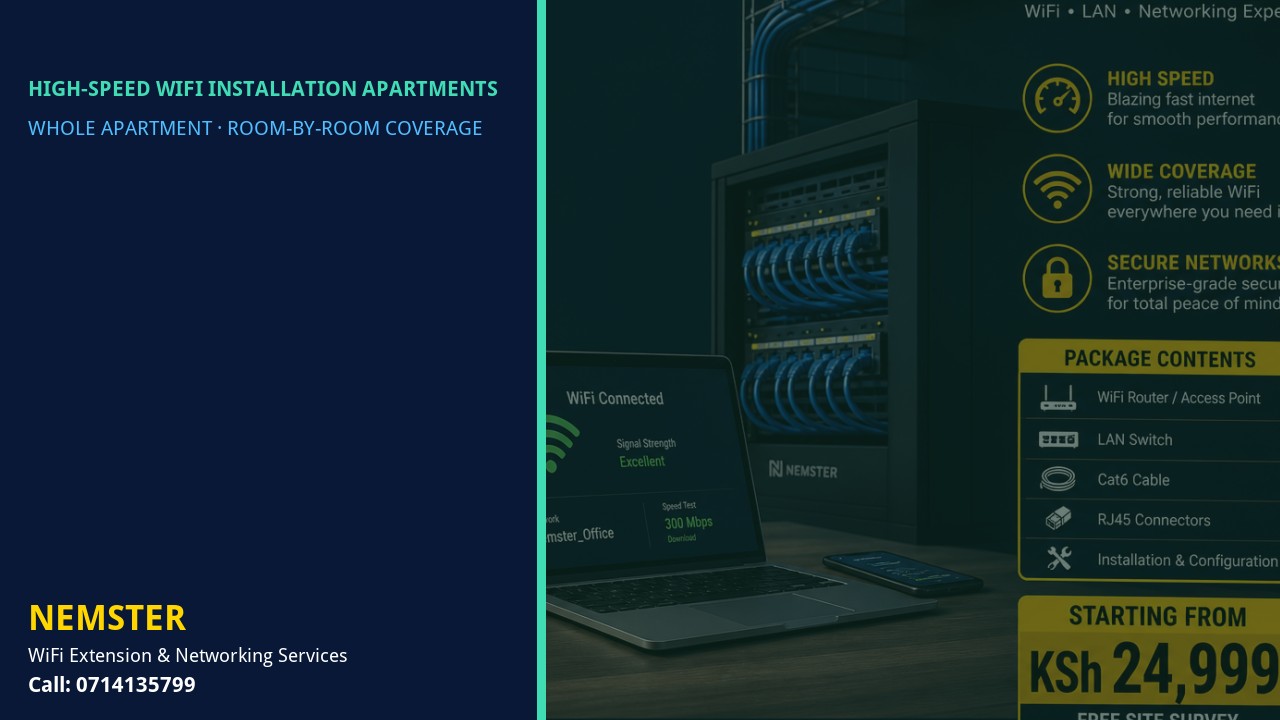Image resolution: width=1280 pixels, height=720 pixels.
Task: Click "WiFi Connected" on the laptop screen
Action: tap(615, 398)
